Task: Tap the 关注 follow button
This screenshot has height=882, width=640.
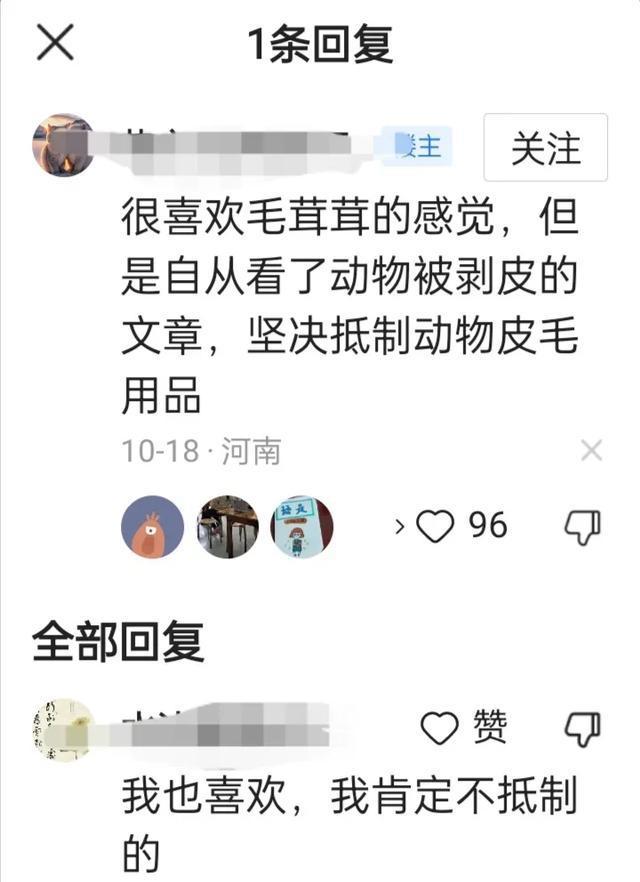Action: click(x=546, y=147)
